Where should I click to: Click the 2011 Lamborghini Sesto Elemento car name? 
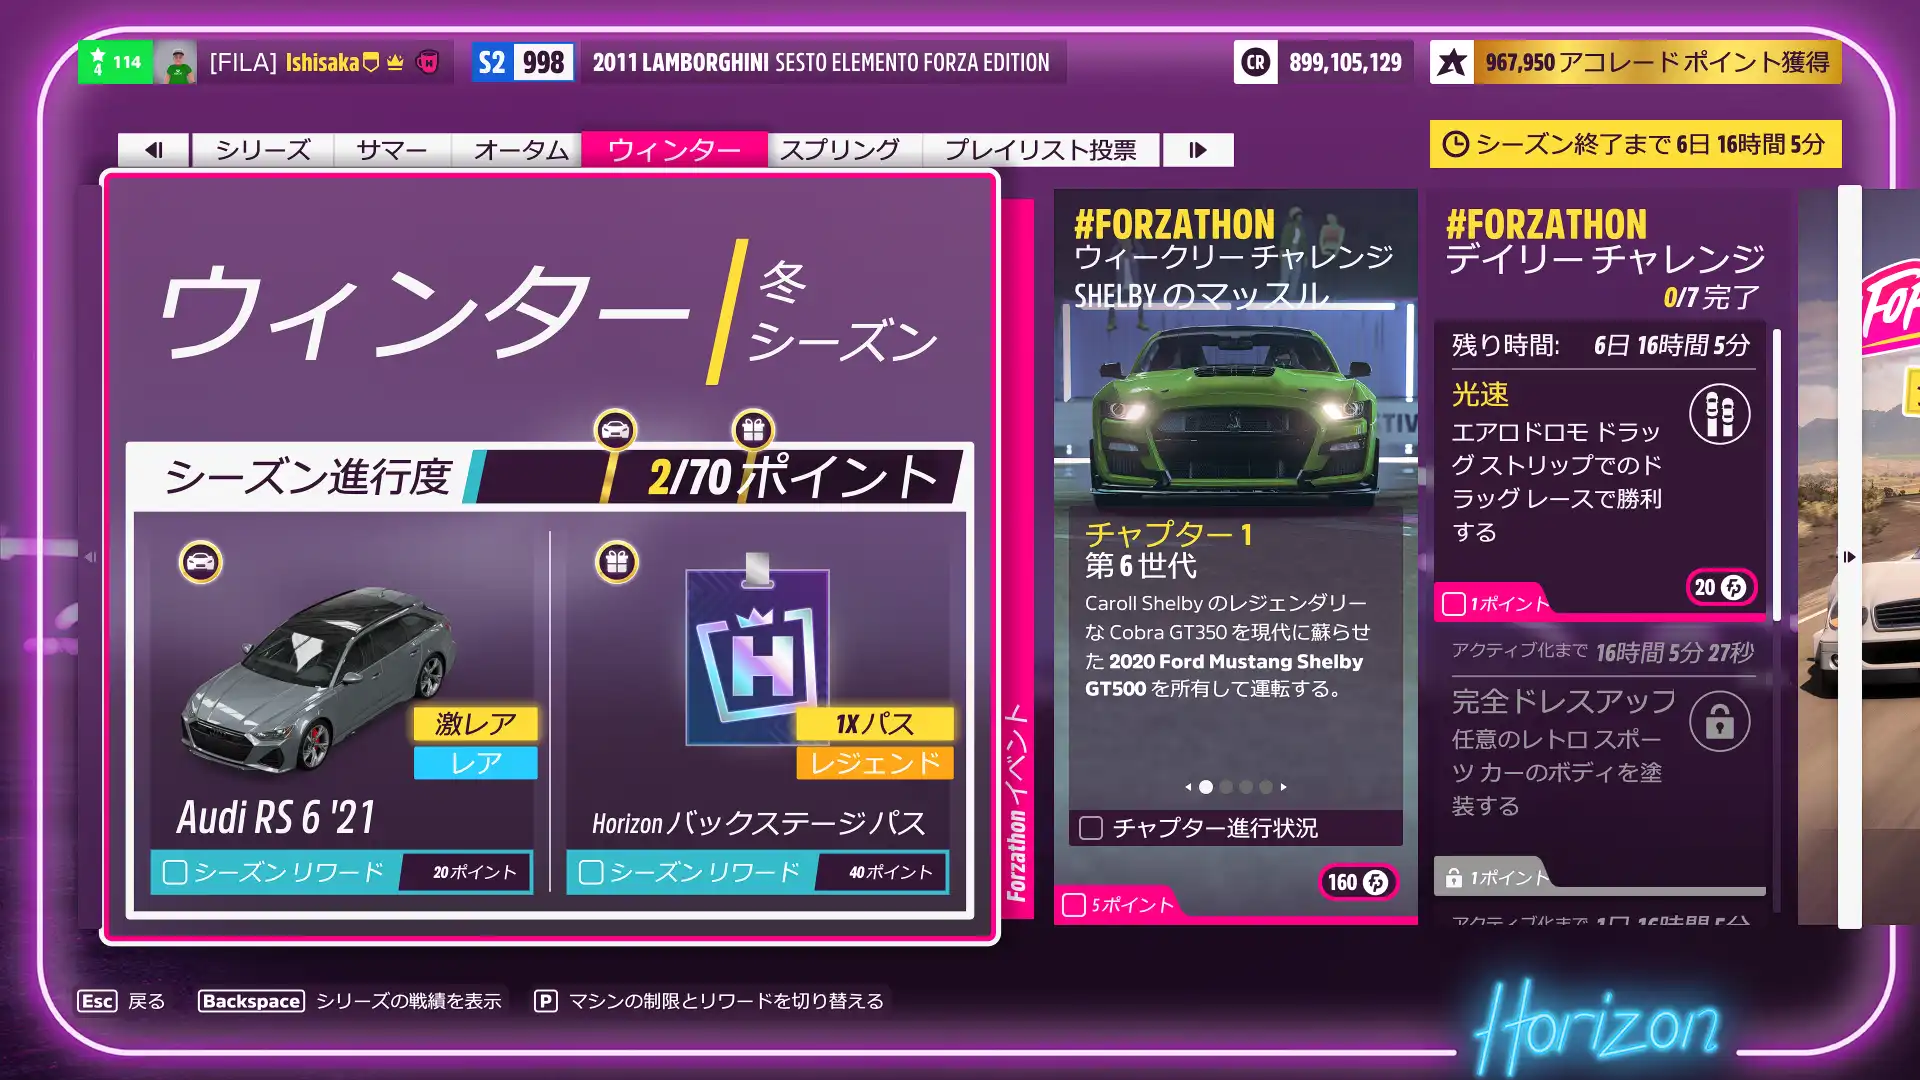click(821, 62)
